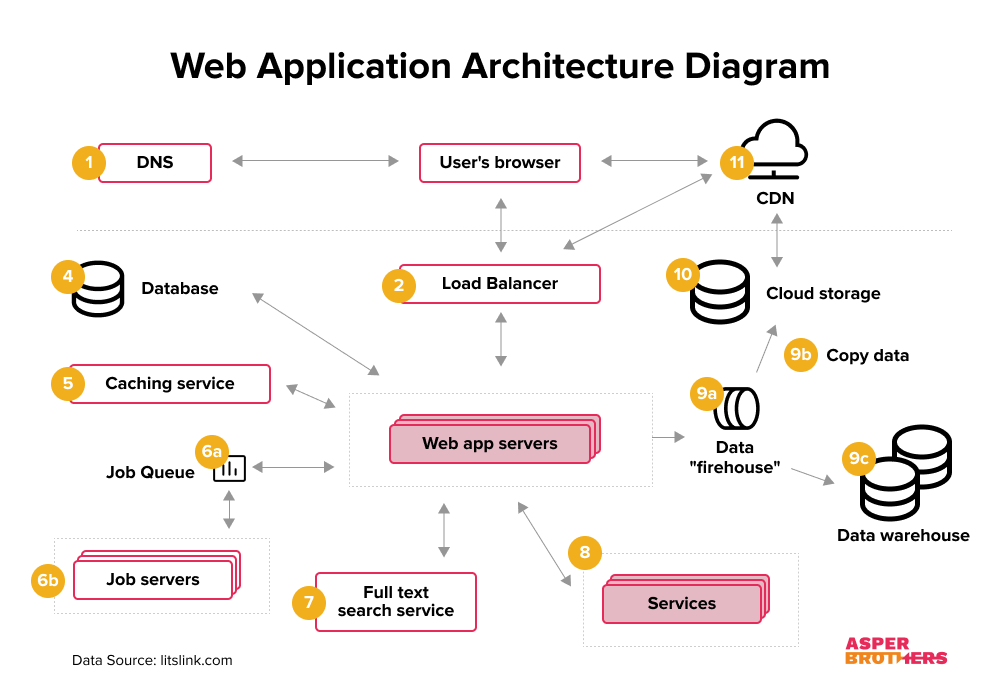Screen dimensions: 1000x700
Task: Click the yellow 9b Copy data badge
Action: [800, 354]
